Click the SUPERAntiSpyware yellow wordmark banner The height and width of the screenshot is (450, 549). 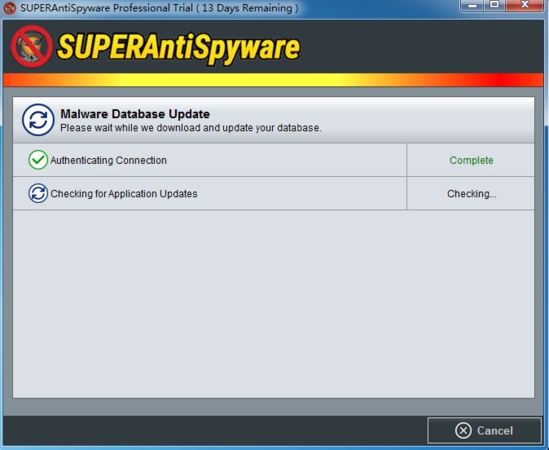[x=179, y=48]
